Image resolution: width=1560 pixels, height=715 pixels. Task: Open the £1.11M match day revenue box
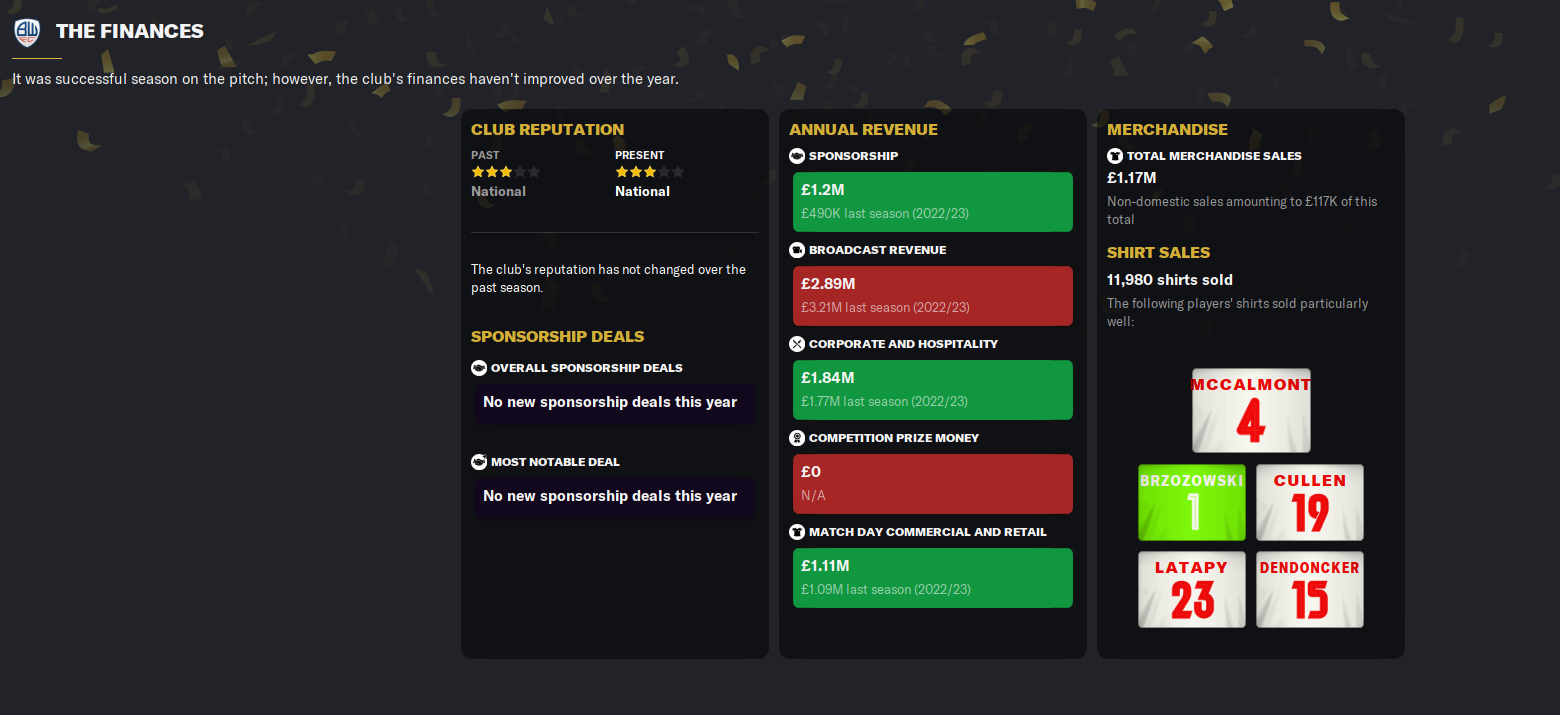(x=932, y=577)
